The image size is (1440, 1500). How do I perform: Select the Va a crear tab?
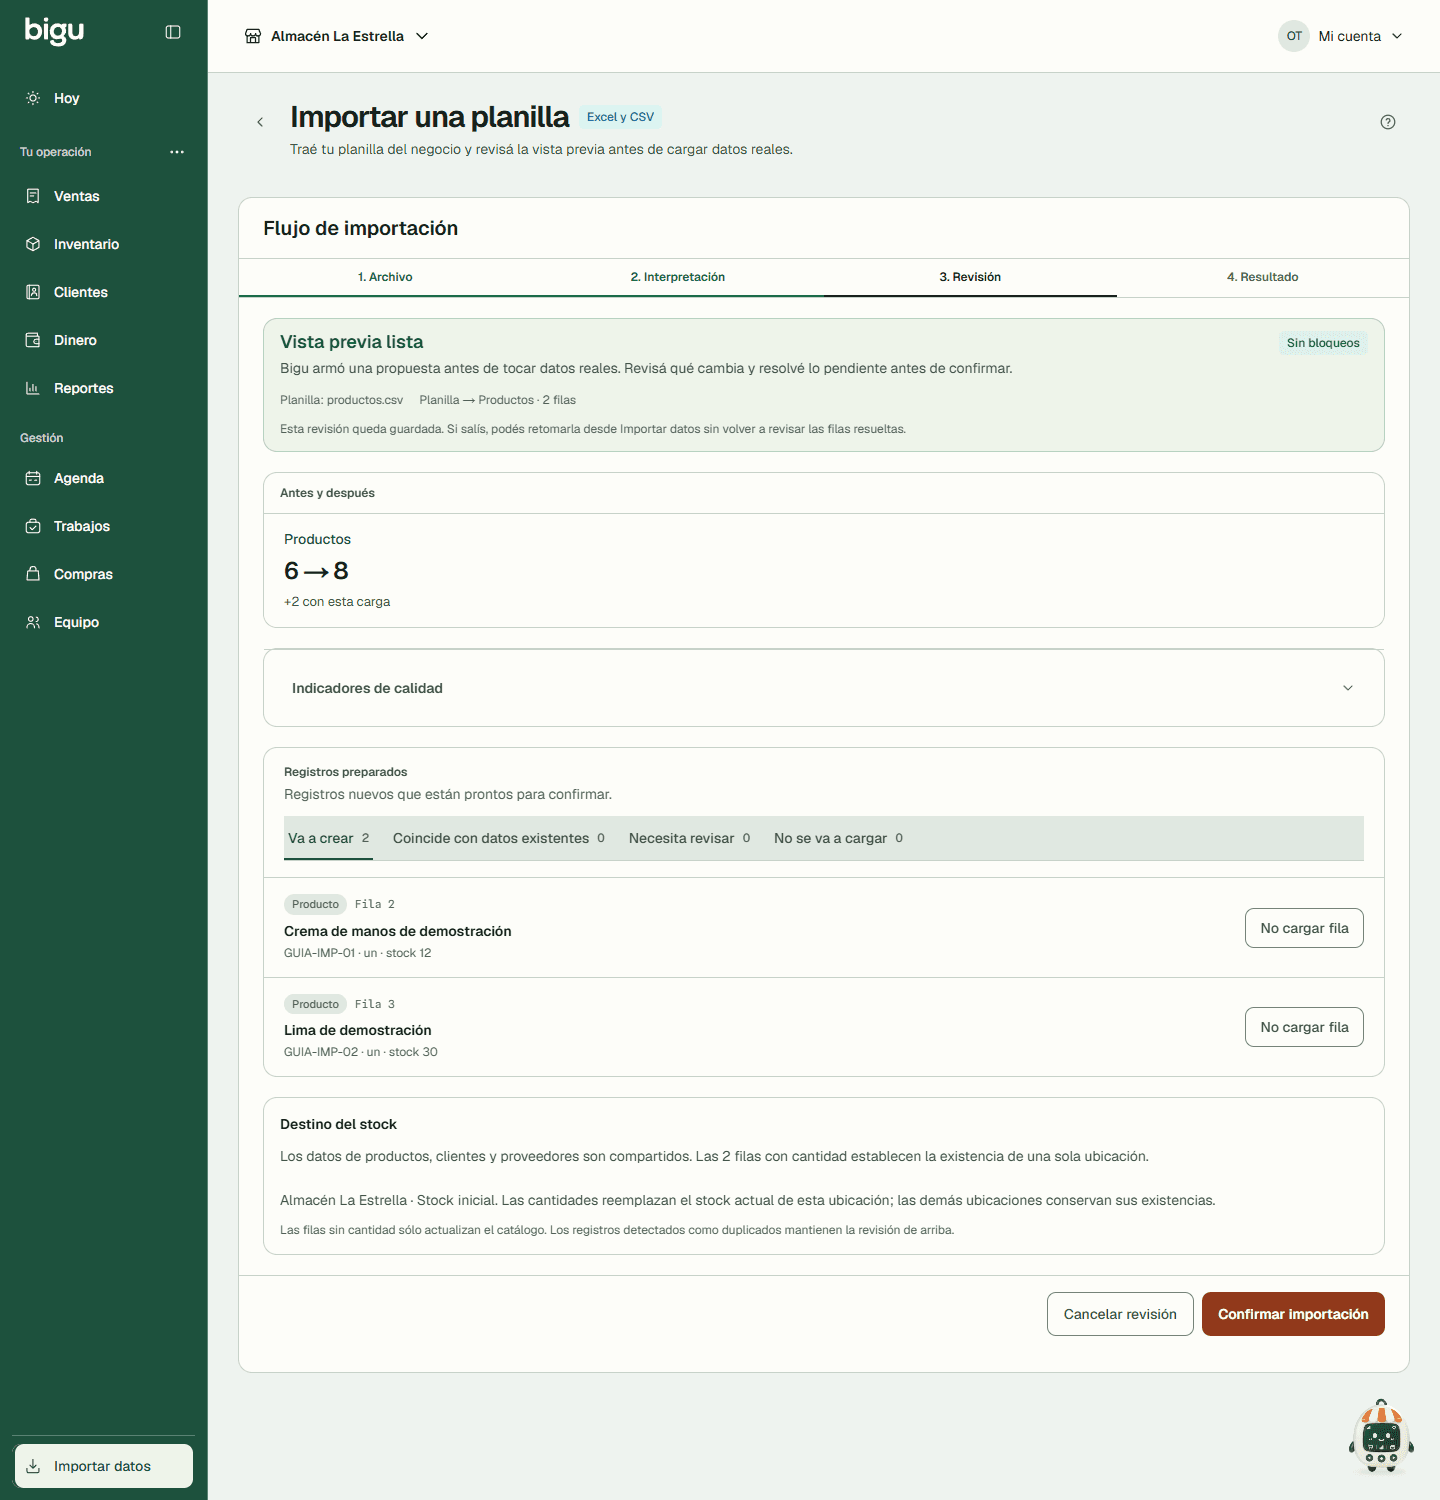click(329, 838)
